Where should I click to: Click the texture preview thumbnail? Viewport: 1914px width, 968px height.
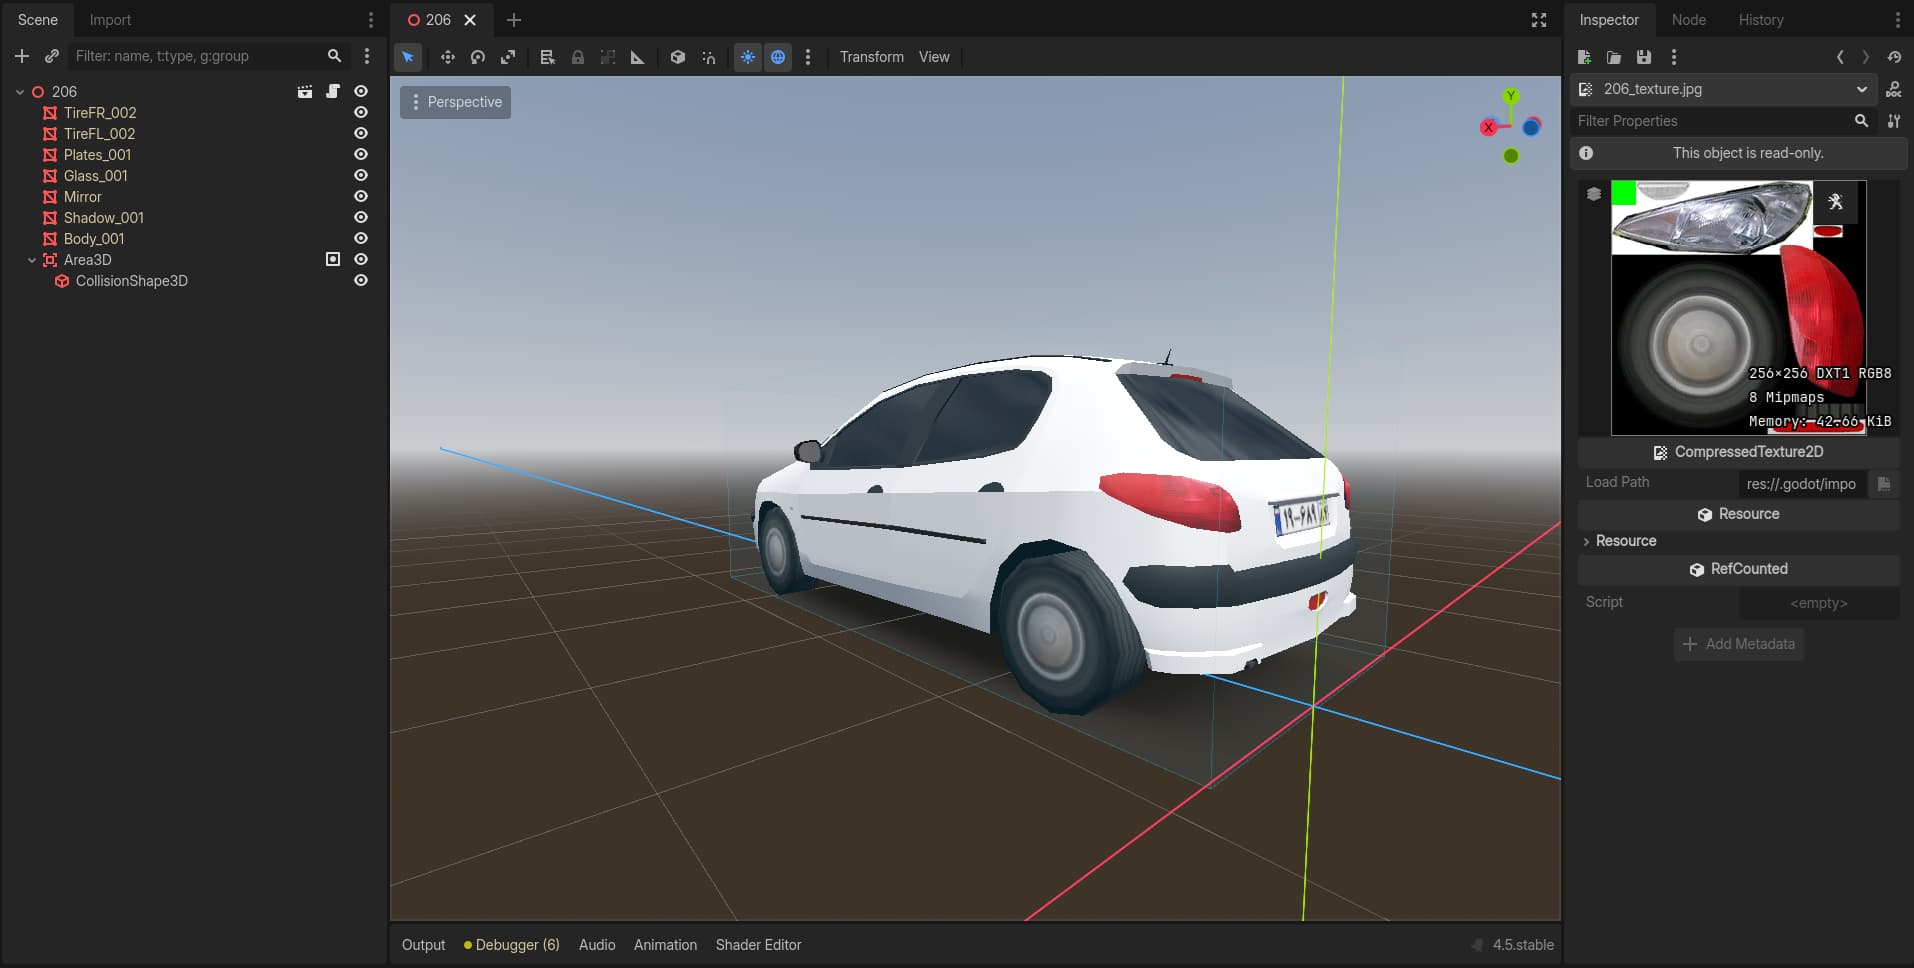[x=1737, y=308]
